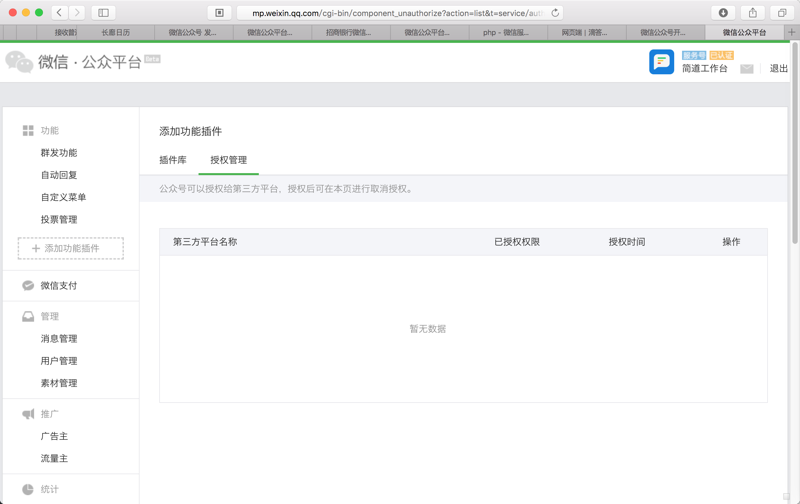Click the 第三方平台名称 column header

(x=205, y=242)
